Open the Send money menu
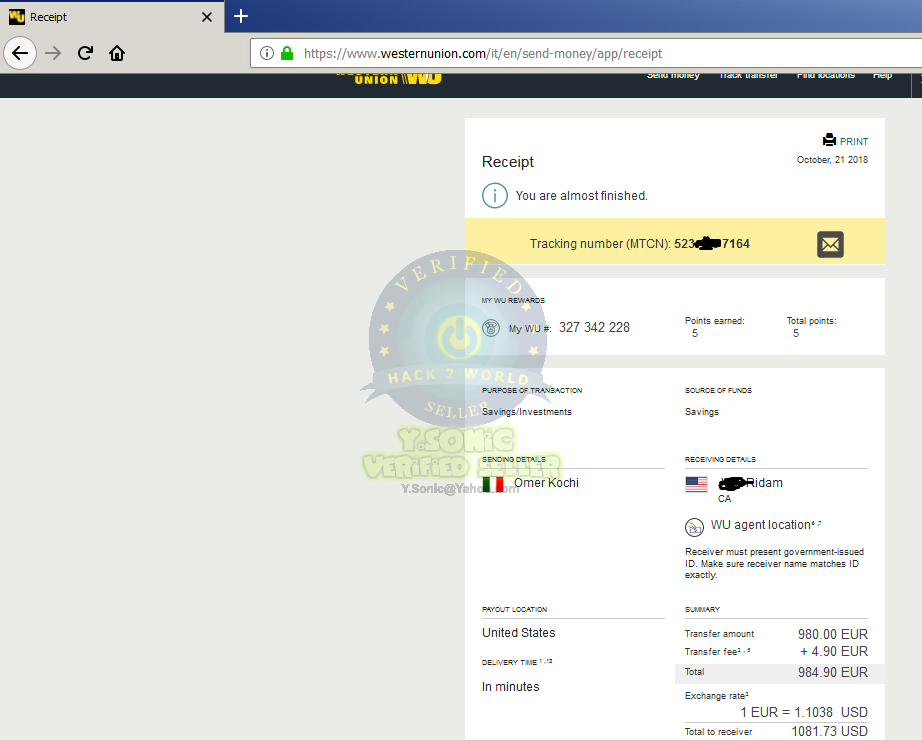This screenshot has height=741, width=922. coord(673,75)
